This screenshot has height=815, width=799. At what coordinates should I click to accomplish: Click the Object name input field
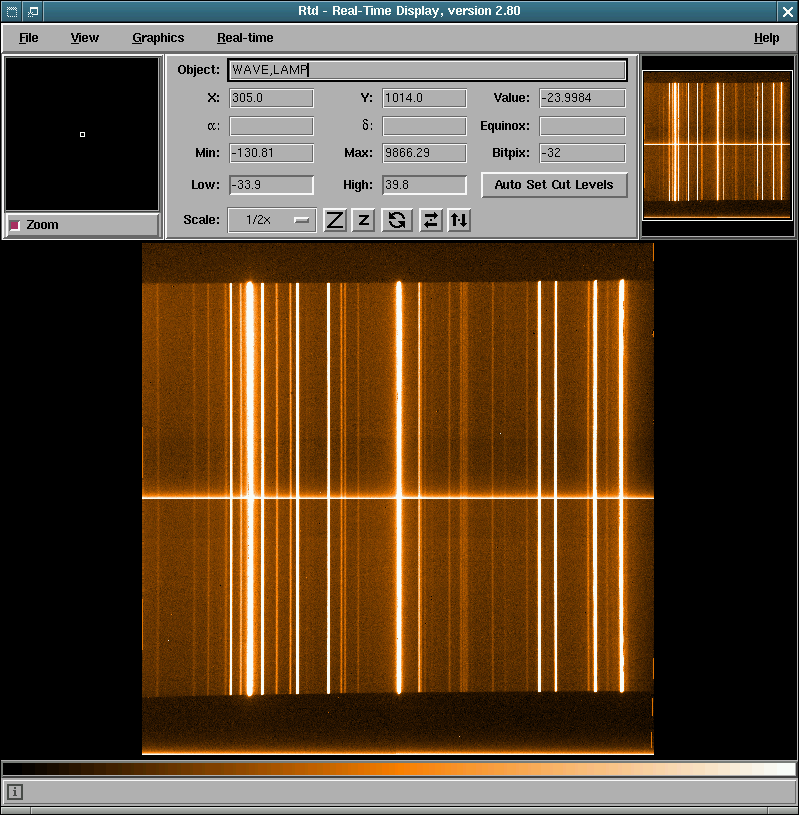pyautogui.click(x=427, y=70)
